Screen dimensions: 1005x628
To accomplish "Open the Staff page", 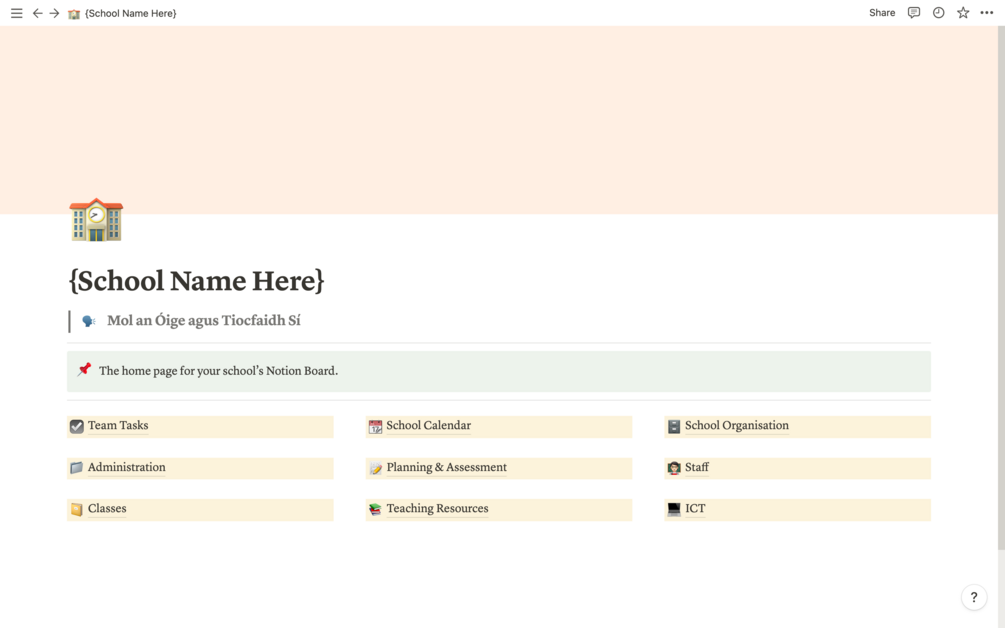I will coord(698,467).
